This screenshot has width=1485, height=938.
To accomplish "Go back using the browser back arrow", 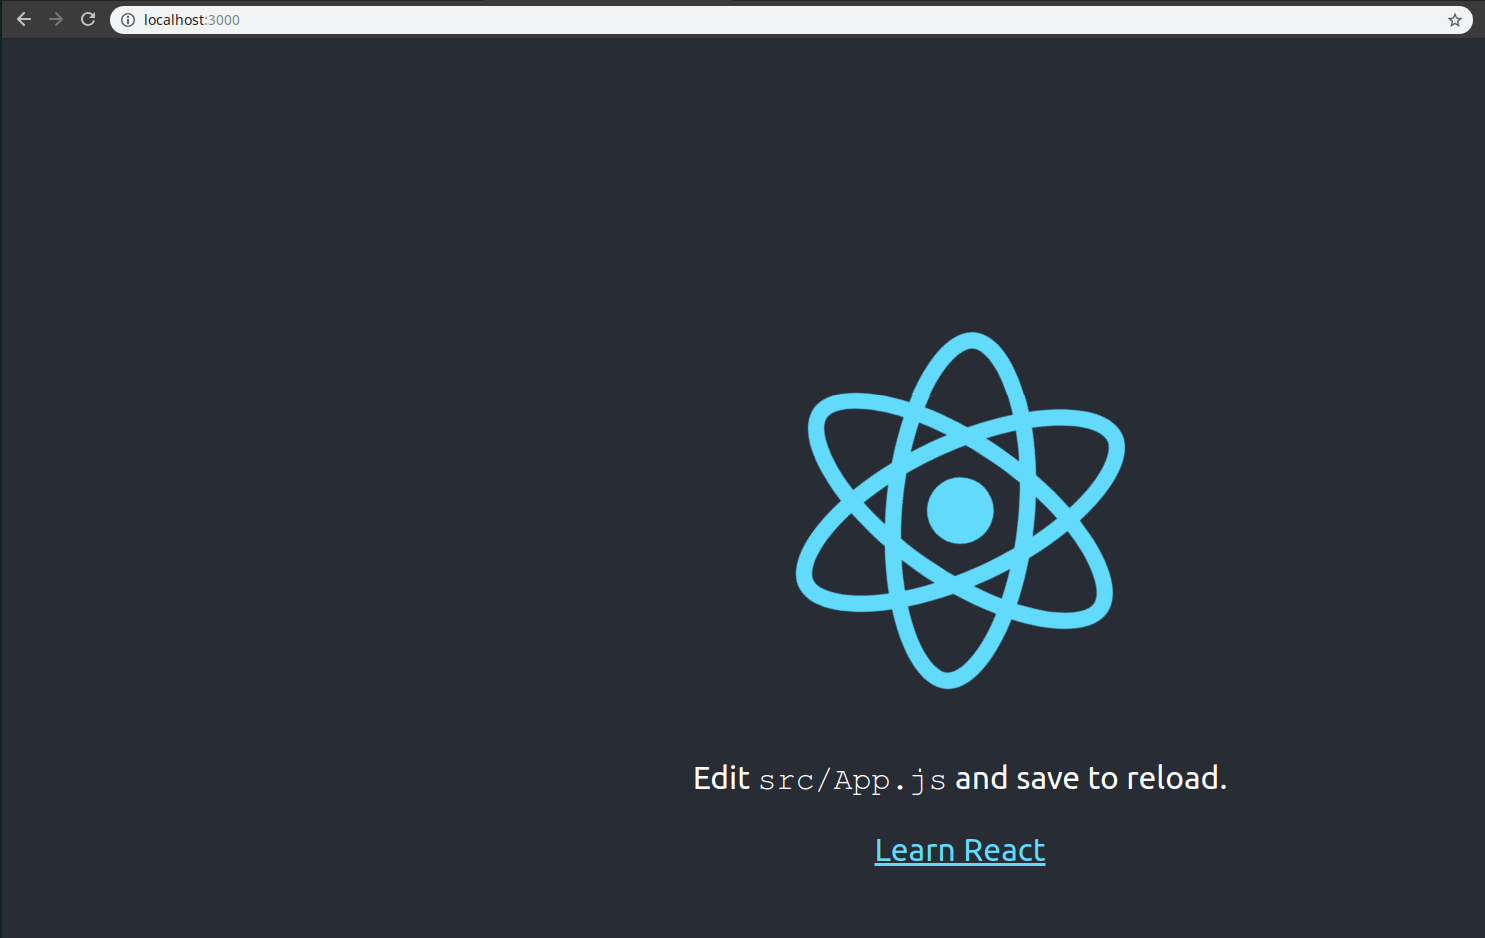I will (24, 19).
